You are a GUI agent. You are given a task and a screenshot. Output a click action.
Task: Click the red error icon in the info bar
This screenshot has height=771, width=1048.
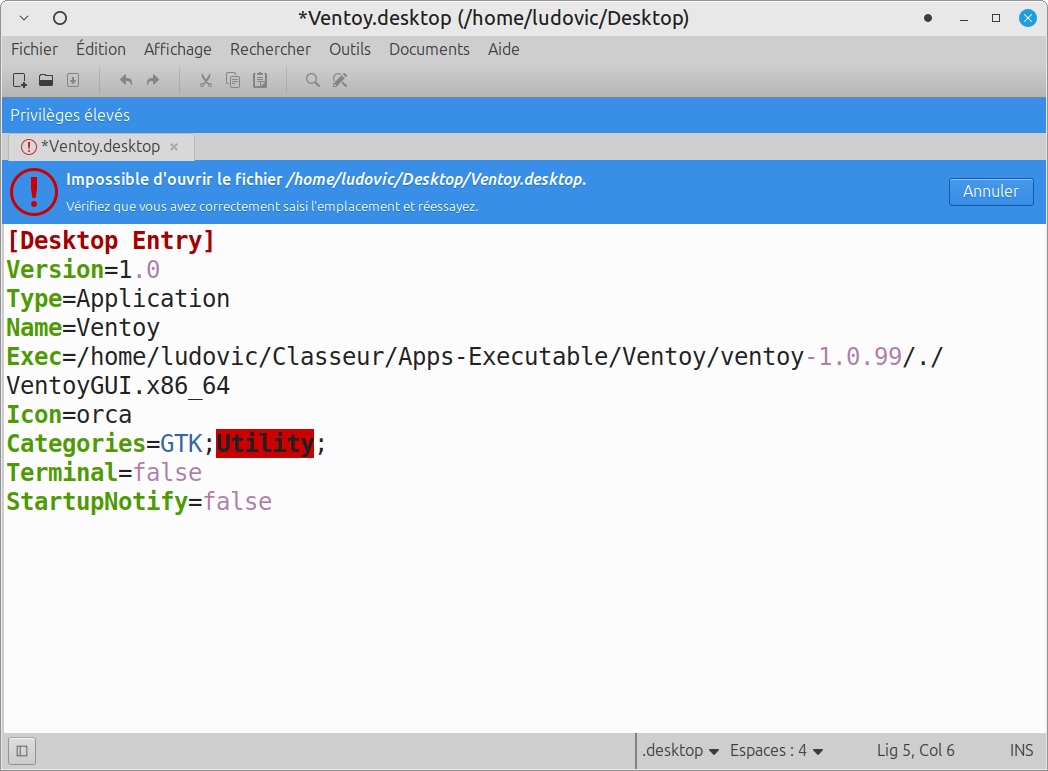(x=33, y=192)
